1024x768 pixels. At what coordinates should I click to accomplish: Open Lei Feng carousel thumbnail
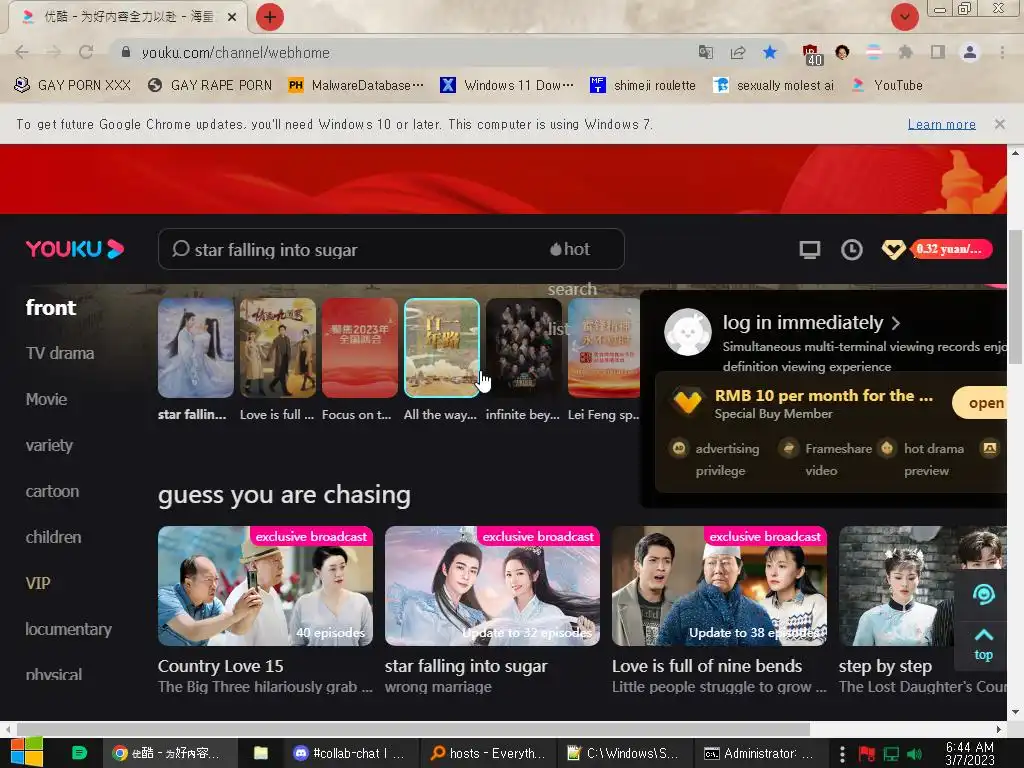pyautogui.click(x=604, y=348)
